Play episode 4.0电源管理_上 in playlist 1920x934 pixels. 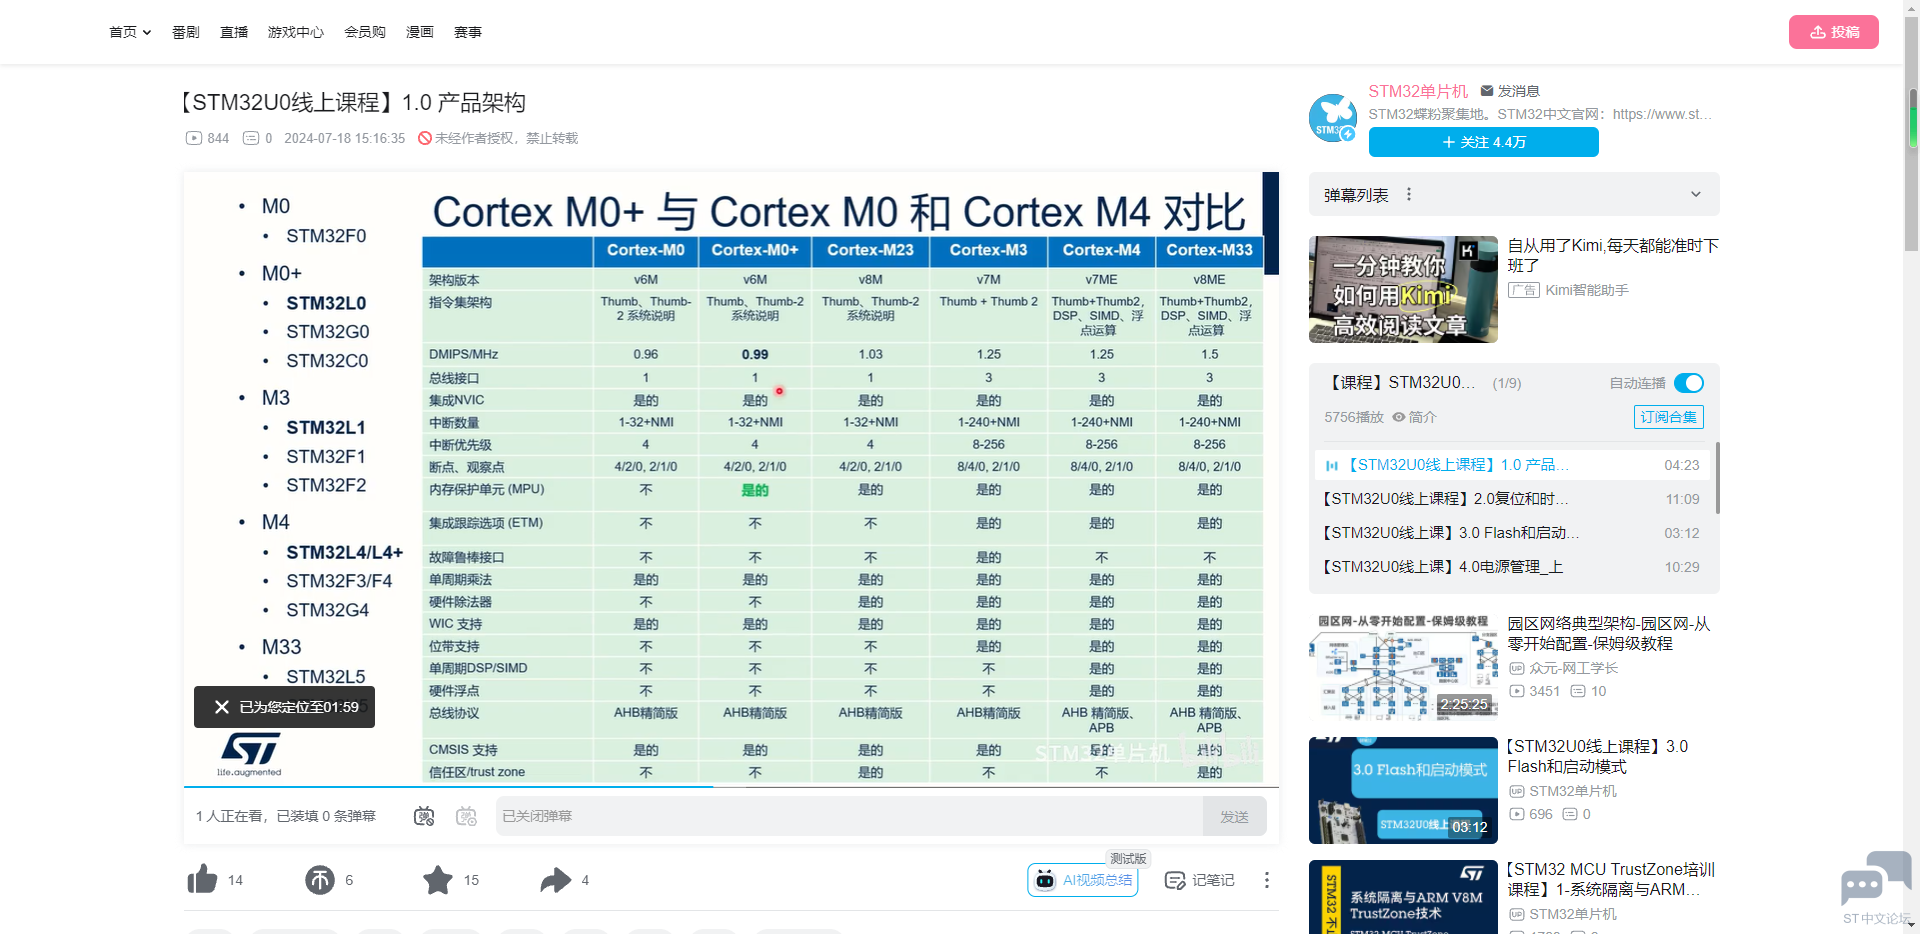pyautogui.click(x=1511, y=567)
